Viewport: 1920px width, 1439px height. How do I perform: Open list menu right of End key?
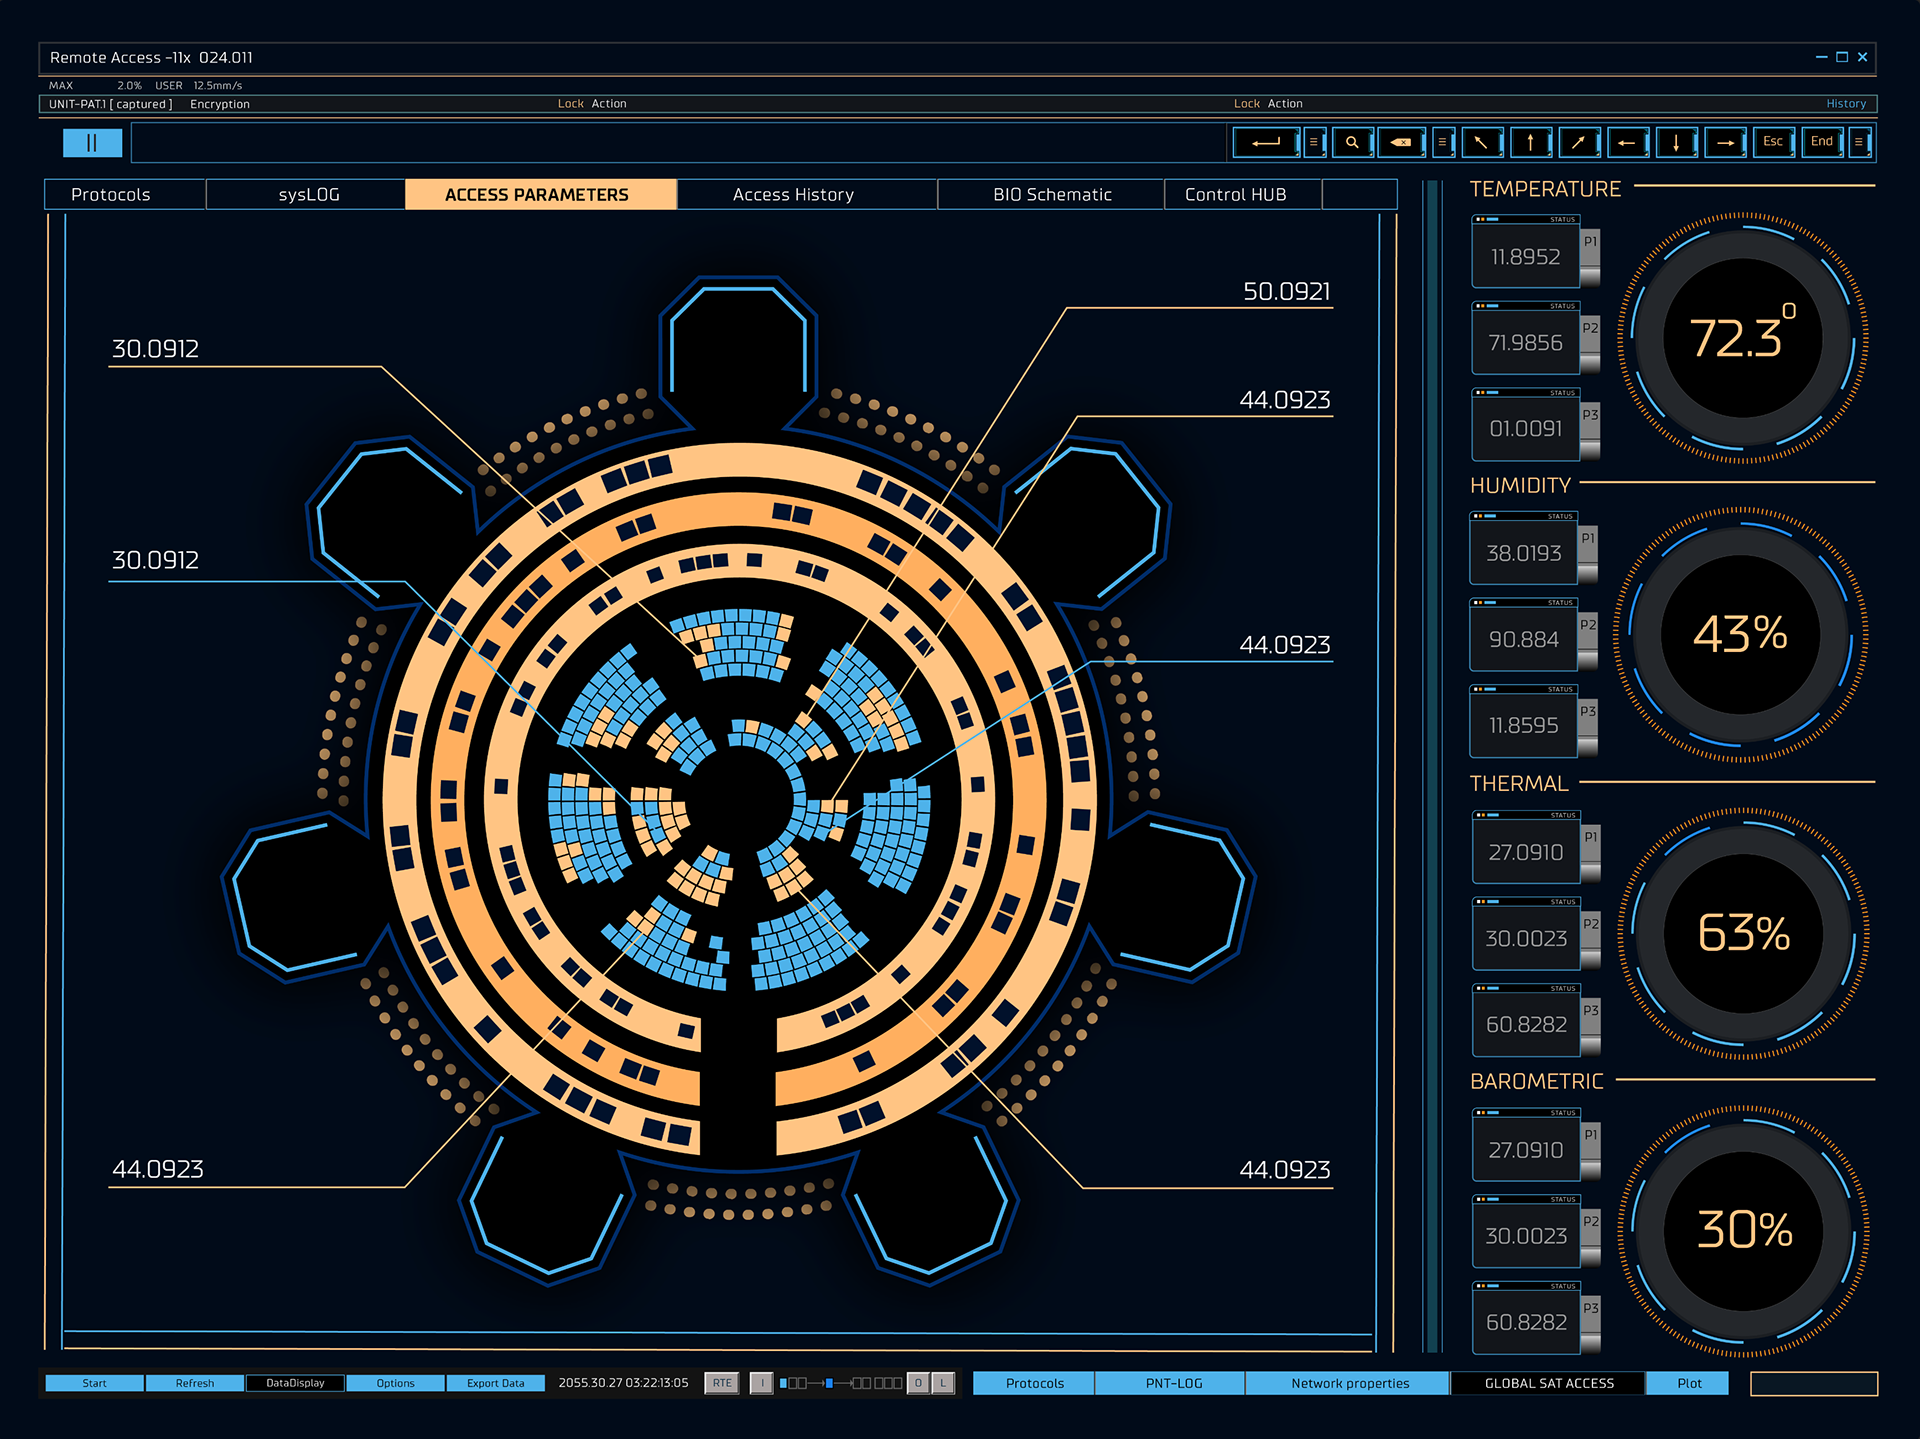[1859, 143]
